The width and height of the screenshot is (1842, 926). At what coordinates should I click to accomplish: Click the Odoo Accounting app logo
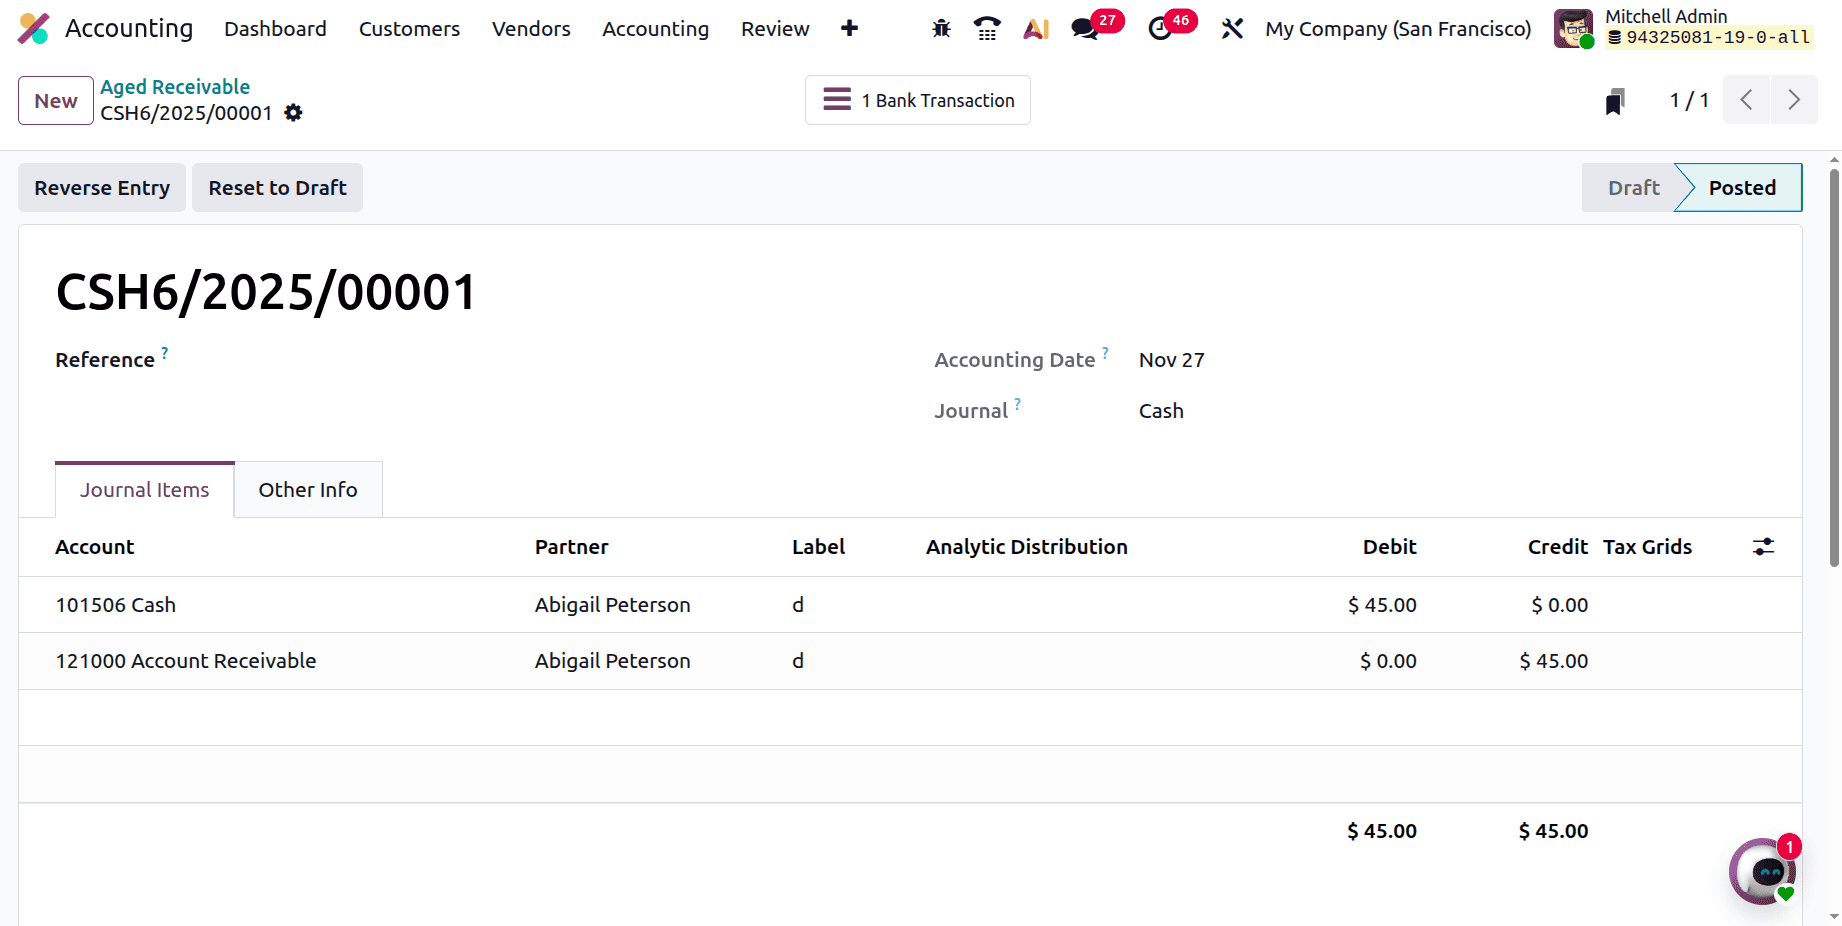click(x=34, y=29)
